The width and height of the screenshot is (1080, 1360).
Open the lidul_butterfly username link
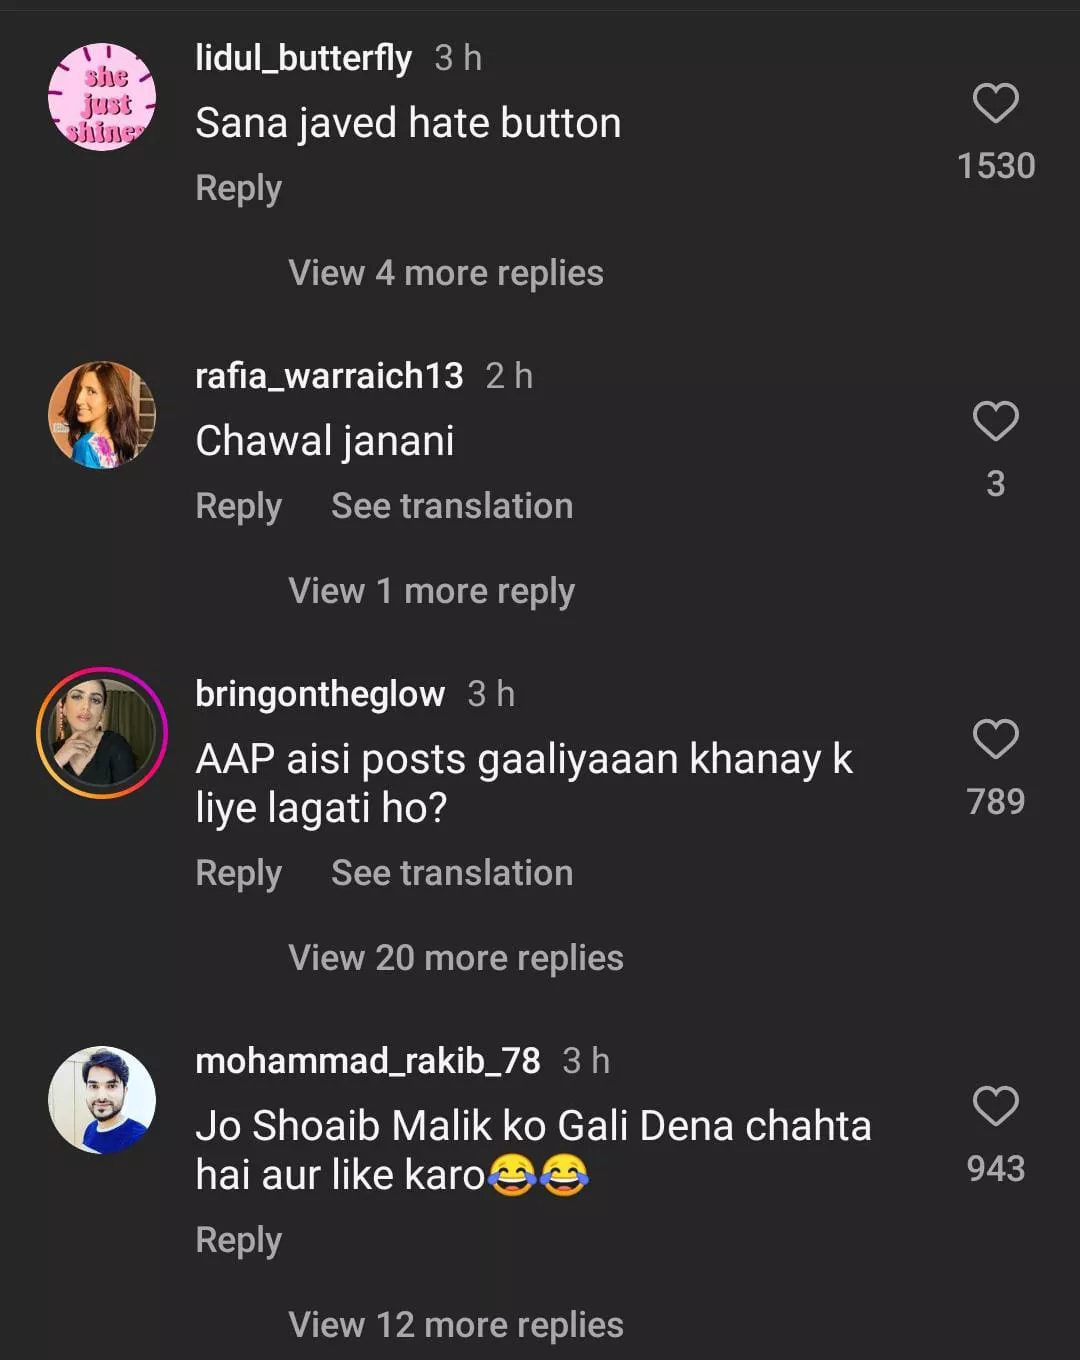point(303,58)
